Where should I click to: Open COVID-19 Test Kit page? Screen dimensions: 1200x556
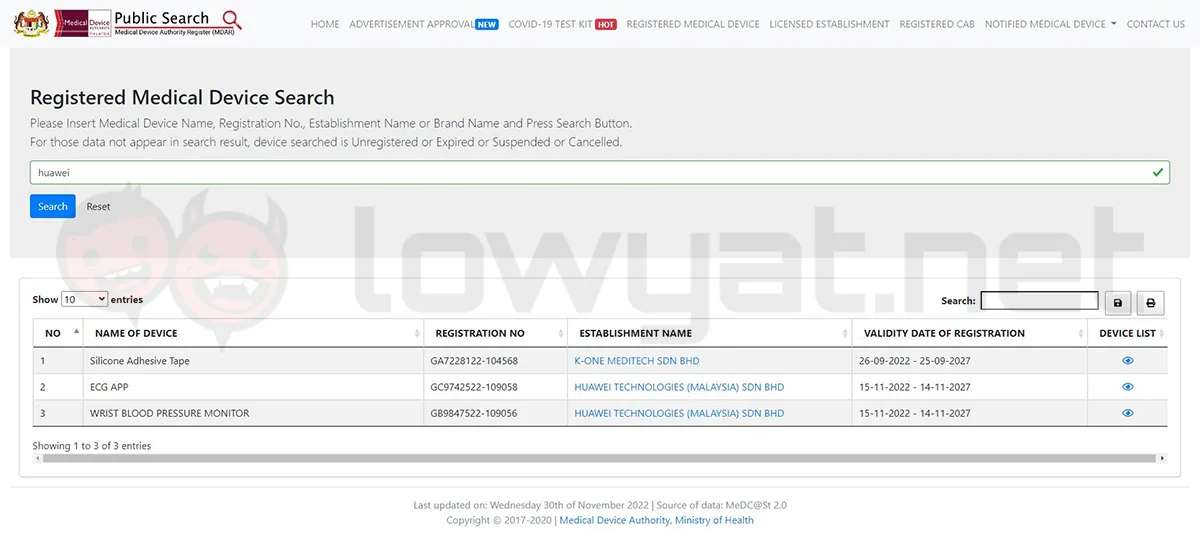click(562, 24)
